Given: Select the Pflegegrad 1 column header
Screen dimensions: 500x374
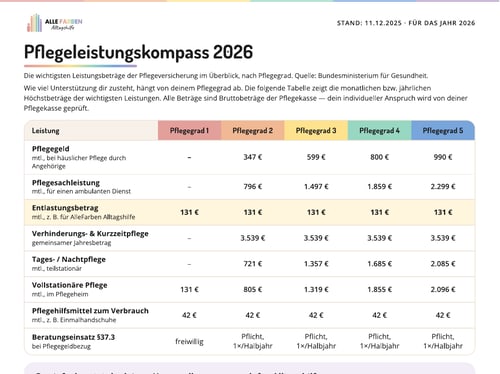Looking at the screenshot, I should pos(189,131).
